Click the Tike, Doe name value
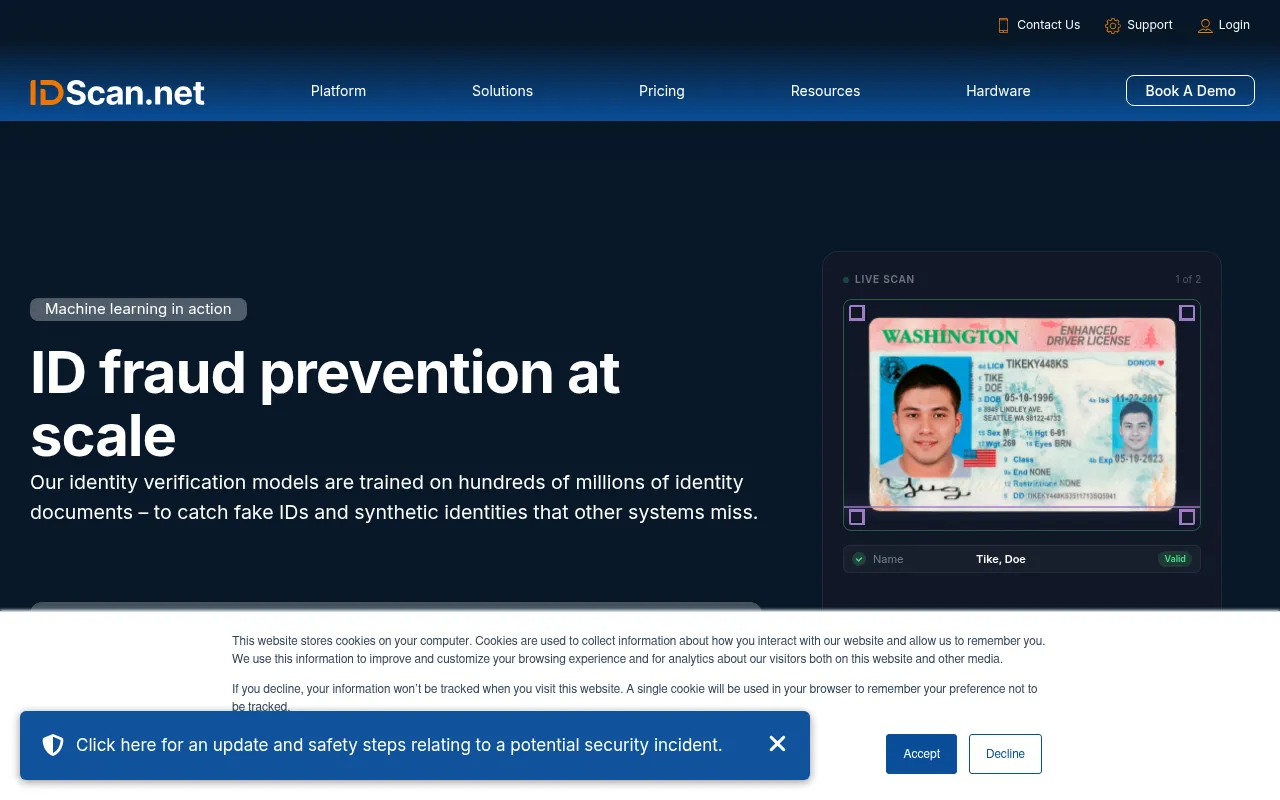1280x800 pixels. click(x=1001, y=559)
